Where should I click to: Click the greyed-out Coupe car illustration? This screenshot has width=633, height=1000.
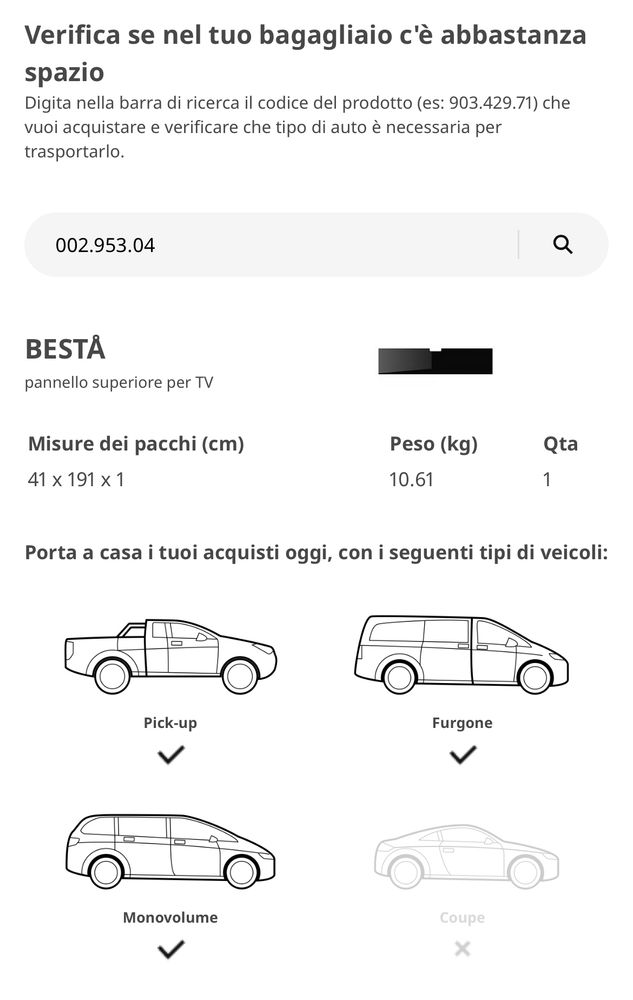[465, 856]
